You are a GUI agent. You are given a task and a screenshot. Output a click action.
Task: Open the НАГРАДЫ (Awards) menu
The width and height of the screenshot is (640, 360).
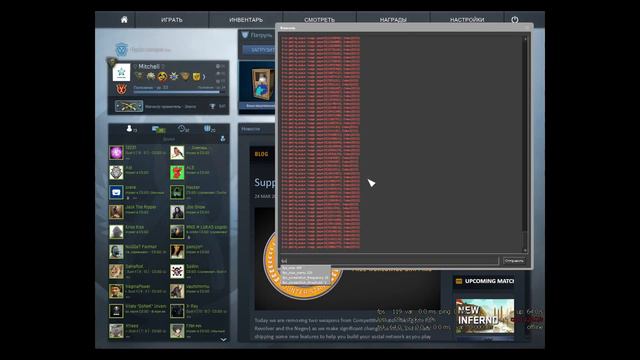393,20
